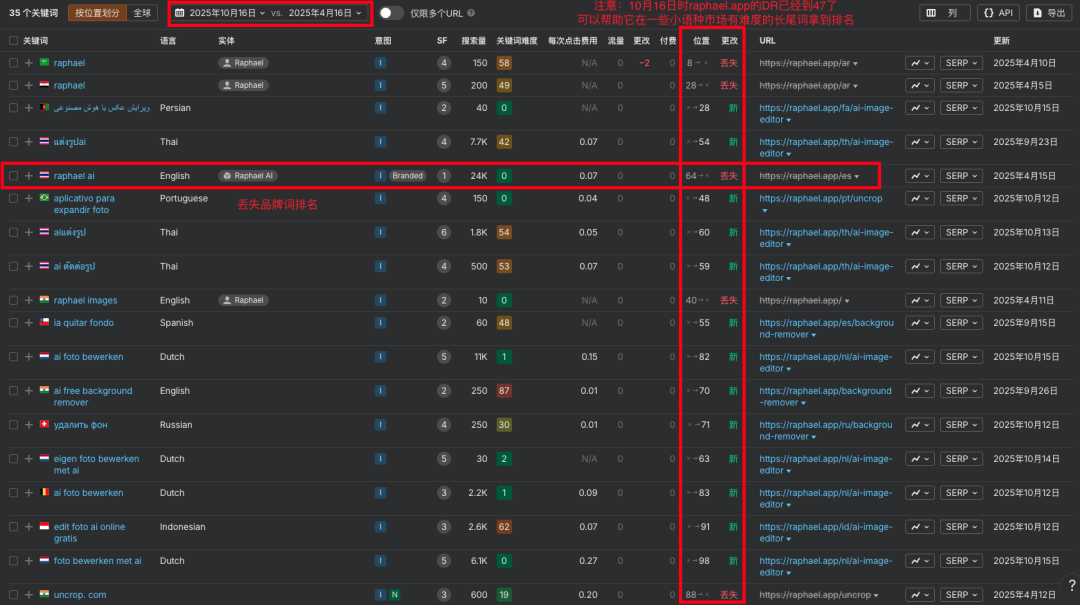This screenshot has height=605, width=1080.
Task: Open SERP dropdown for 'ia quitar fondo'
Action: (961, 322)
